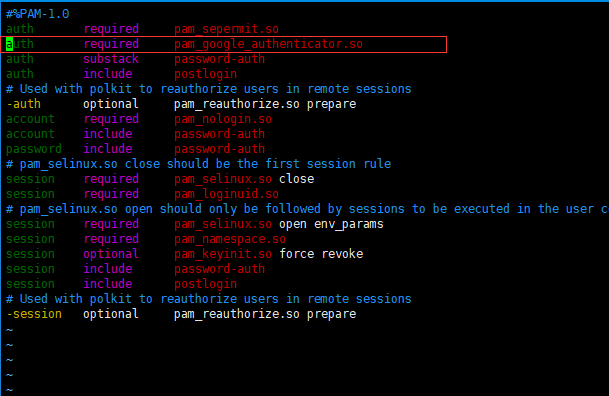Click the 'close should be first session' comment
609x396 pixels.
(198, 164)
